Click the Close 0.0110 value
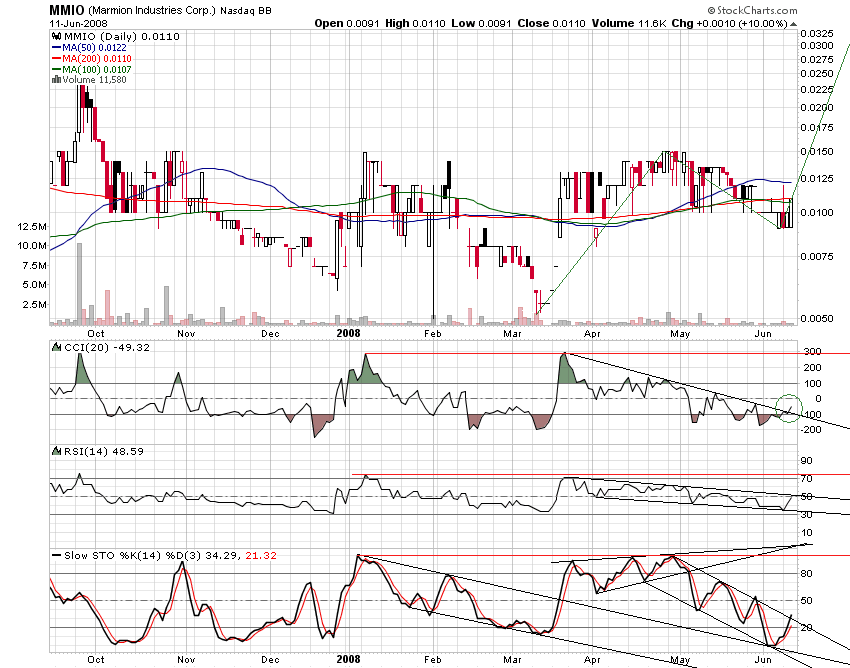This screenshot has height=668, width=850. [x=552, y=23]
